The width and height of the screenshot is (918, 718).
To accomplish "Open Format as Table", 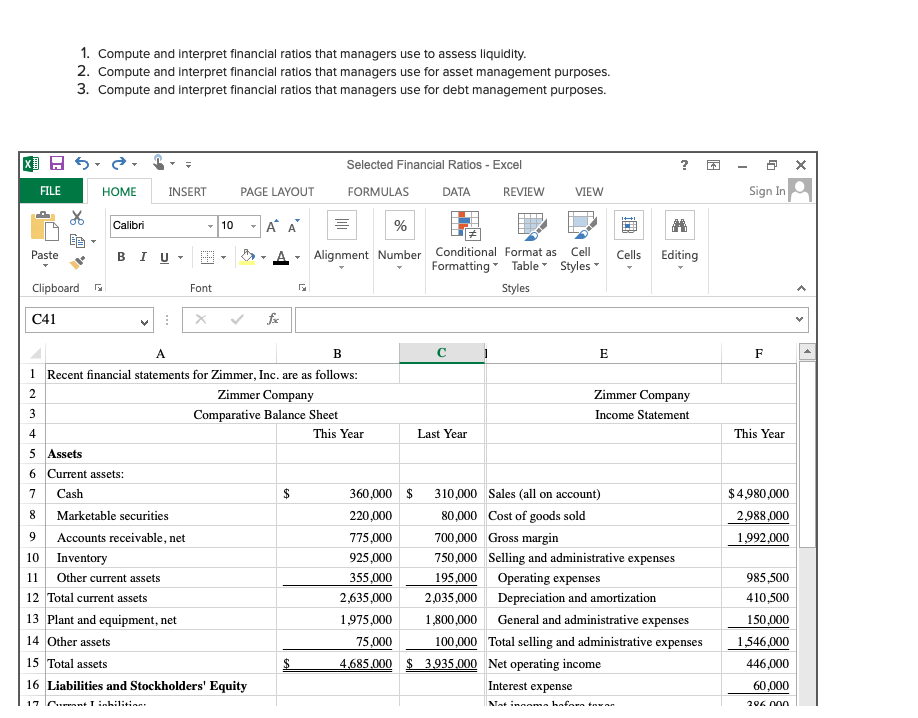I will click(531, 241).
